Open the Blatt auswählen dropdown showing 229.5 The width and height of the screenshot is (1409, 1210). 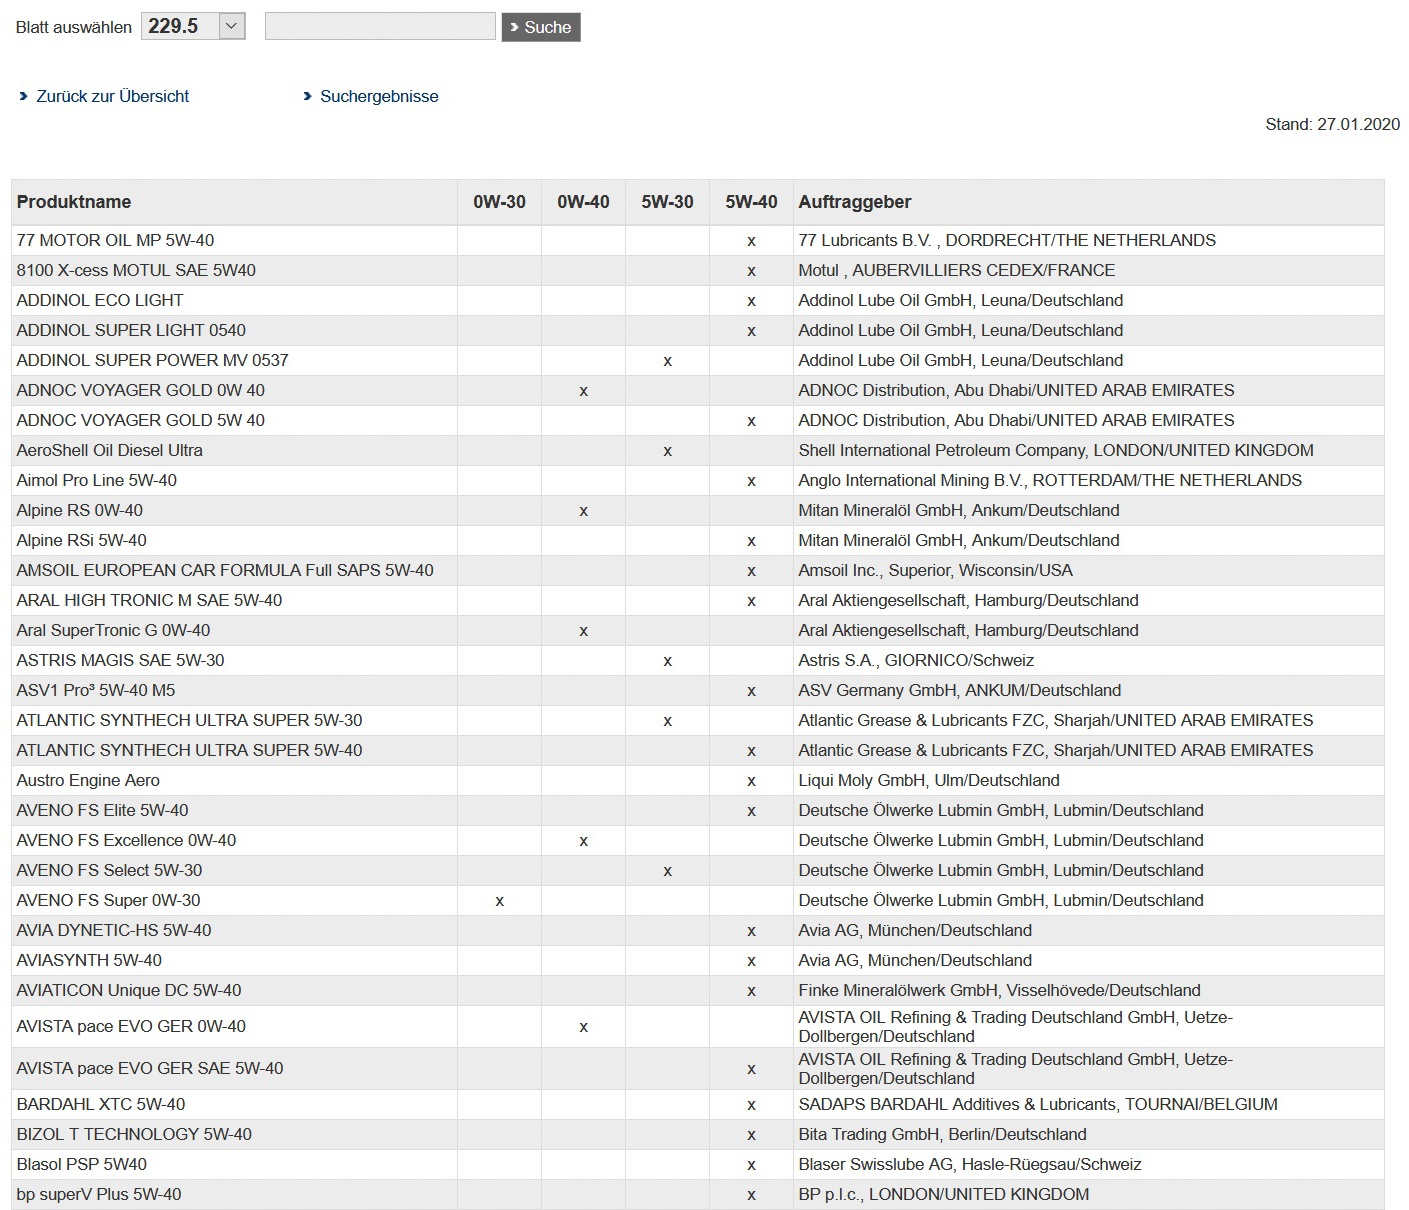pos(193,27)
